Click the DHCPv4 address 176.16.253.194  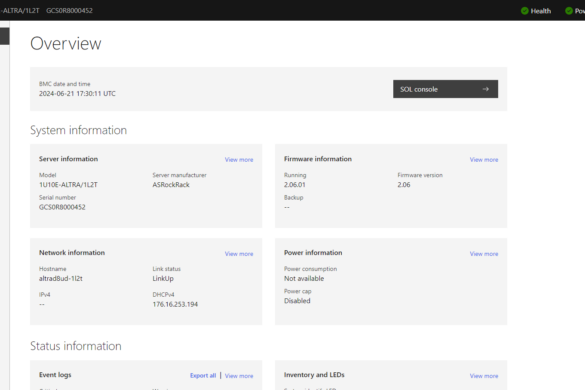pos(175,304)
